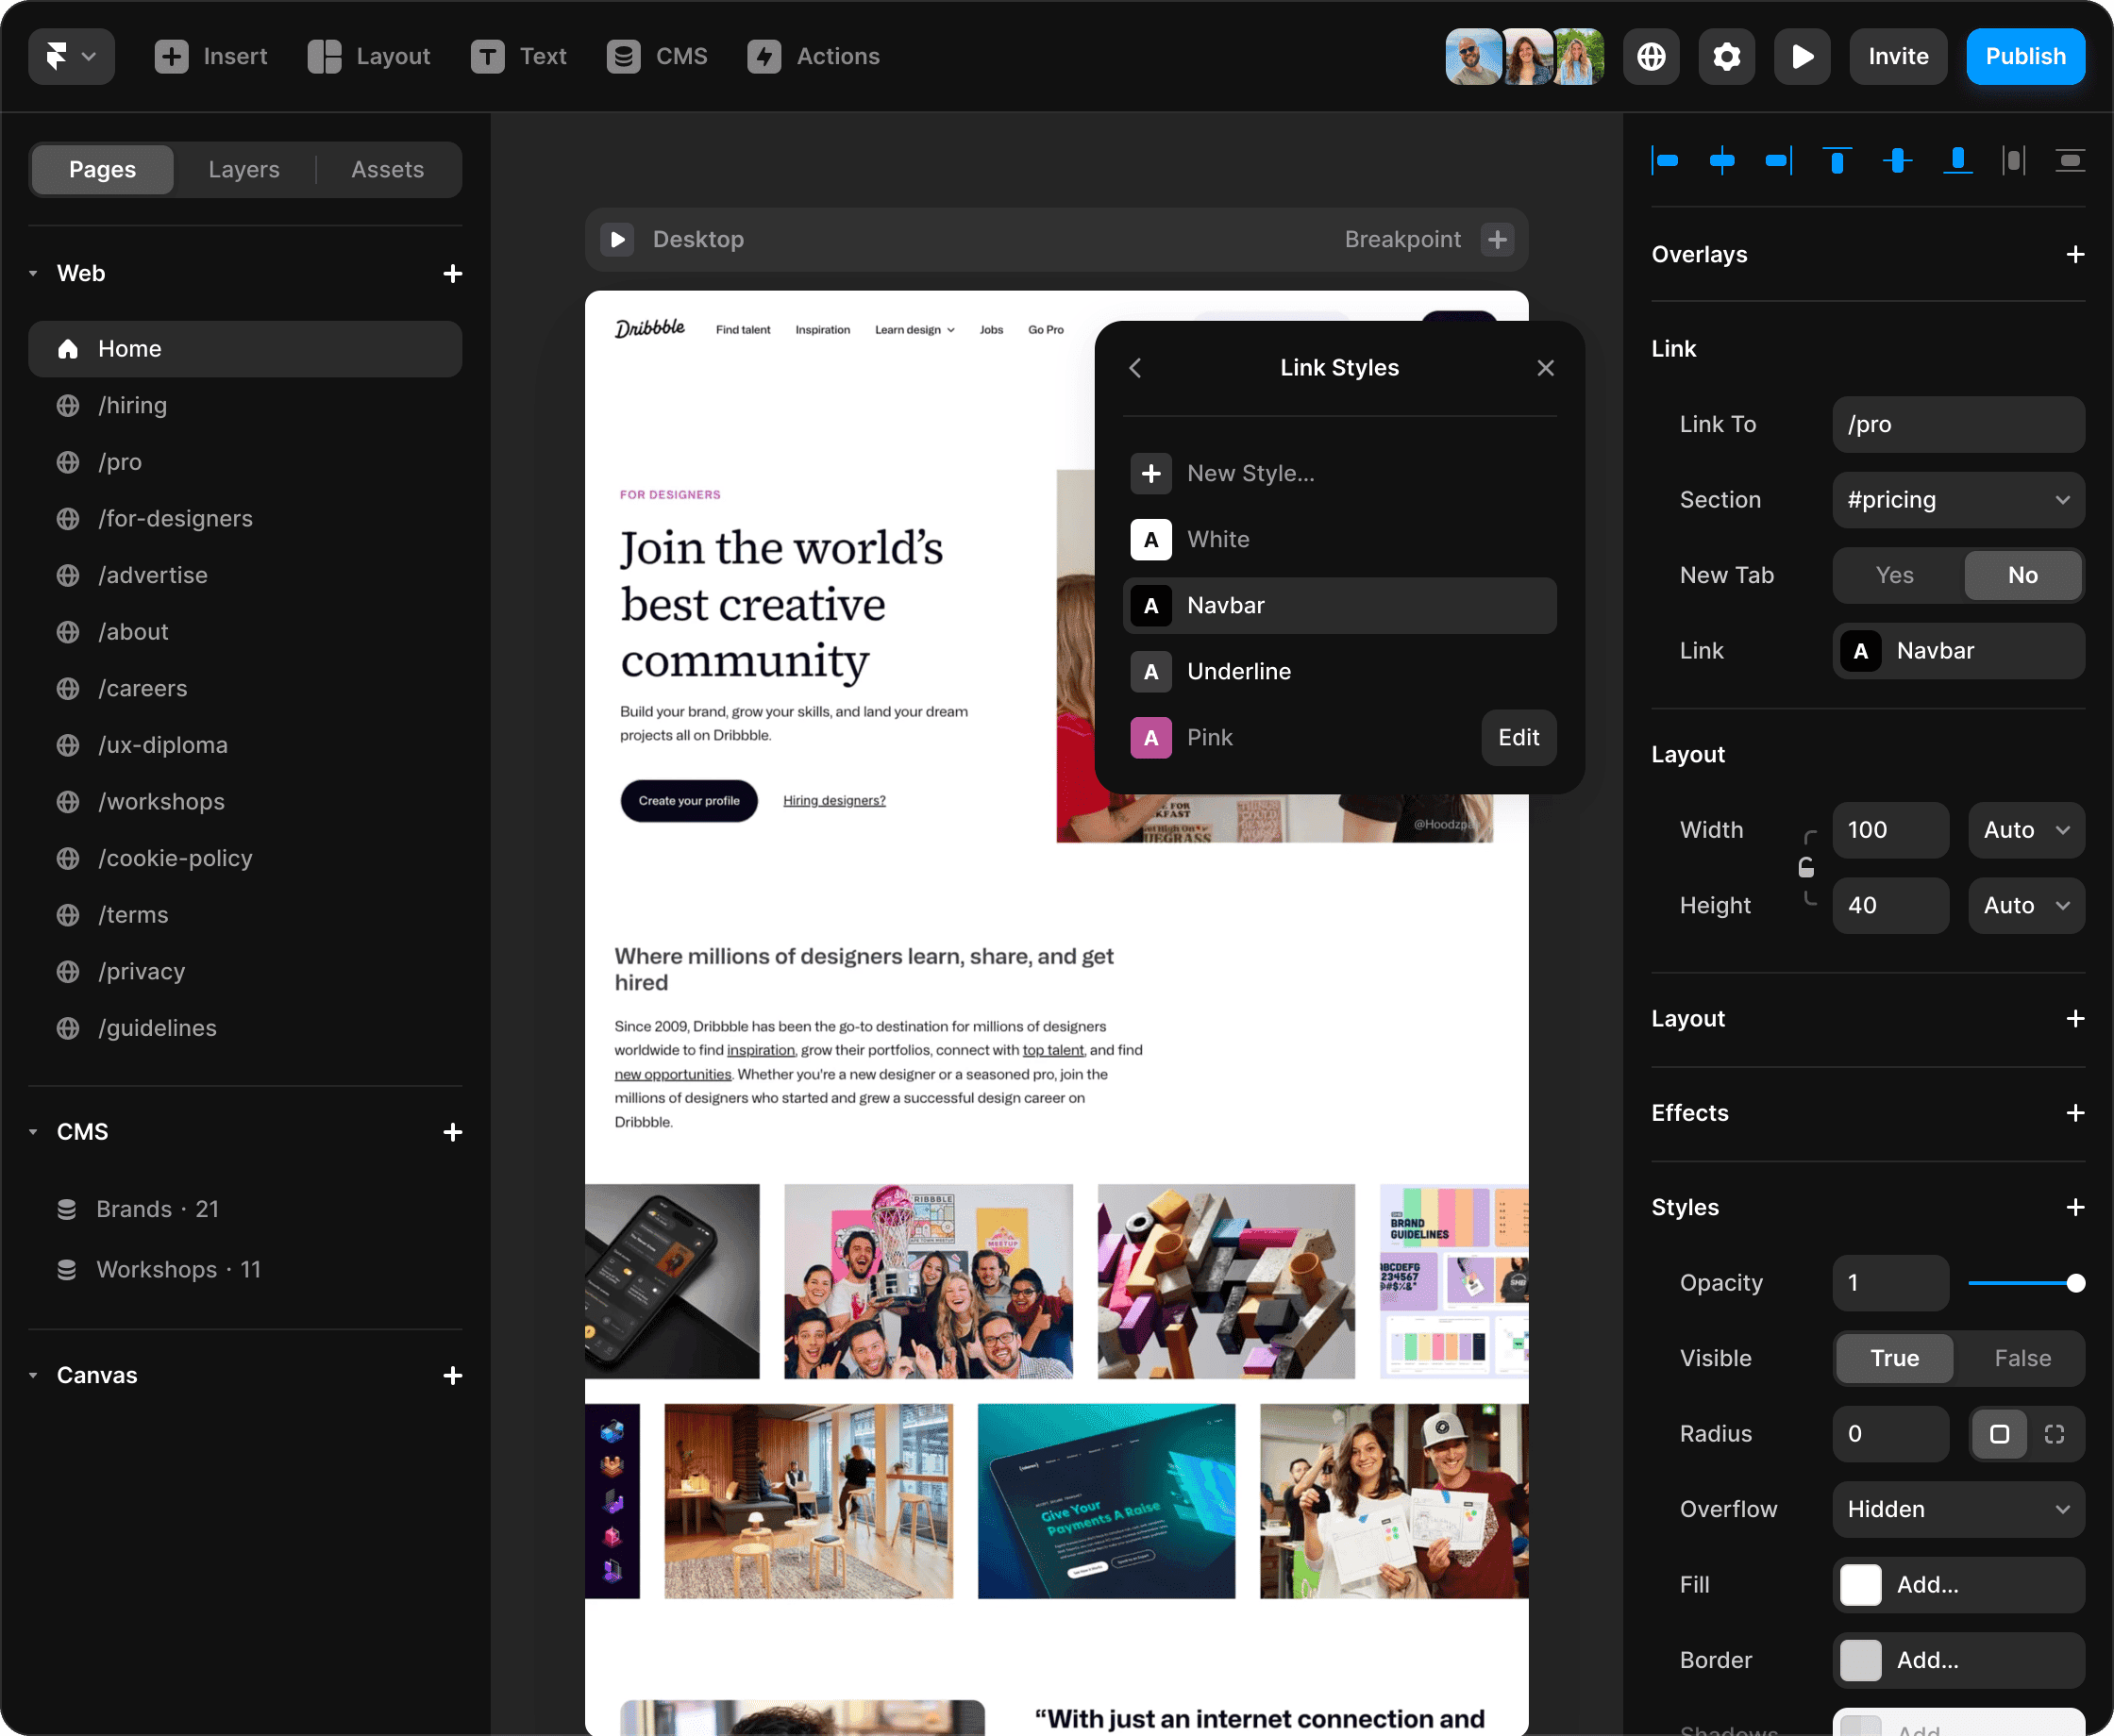
Task: Click the Publish button
Action: pyautogui.click(x=2025, y=56)
